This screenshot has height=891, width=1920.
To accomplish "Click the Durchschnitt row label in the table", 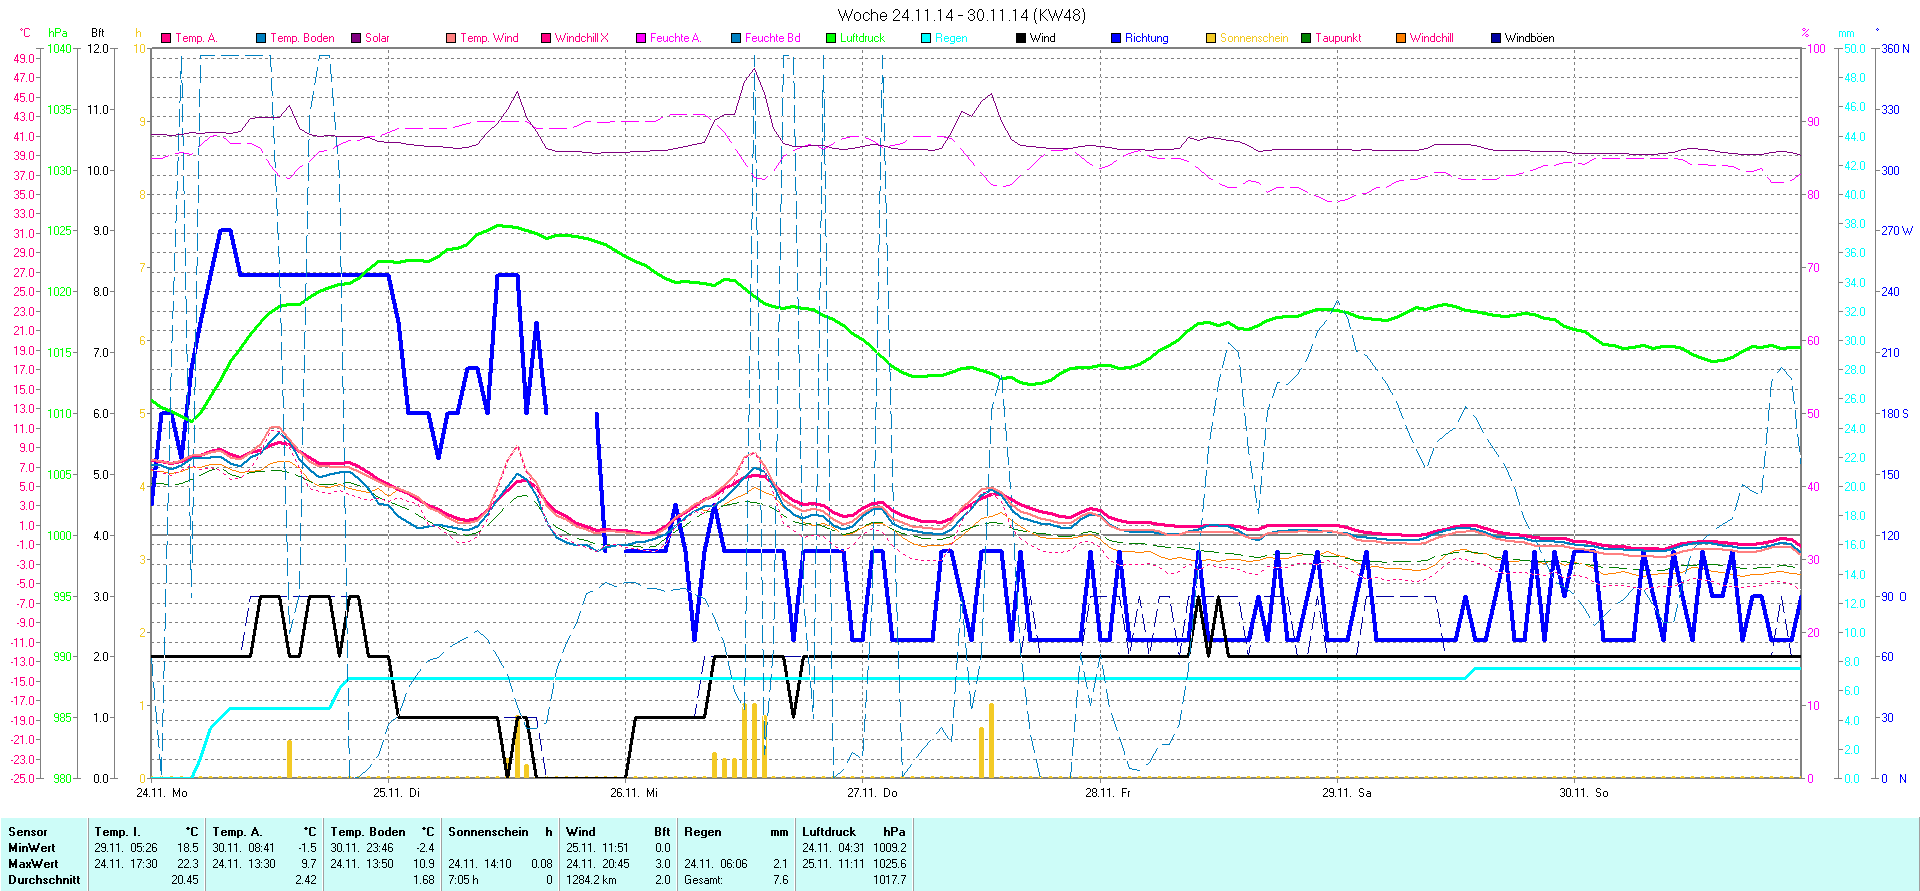I will 44,880.
